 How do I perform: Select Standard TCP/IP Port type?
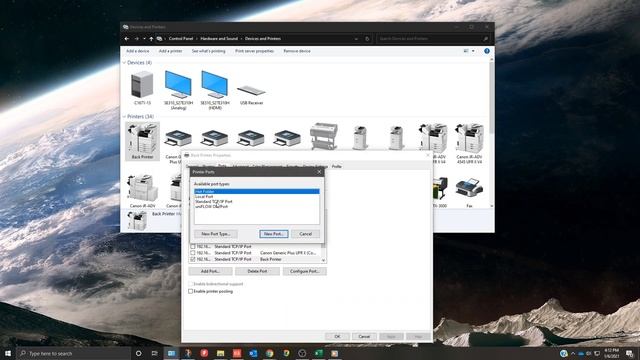click(257, 201)
